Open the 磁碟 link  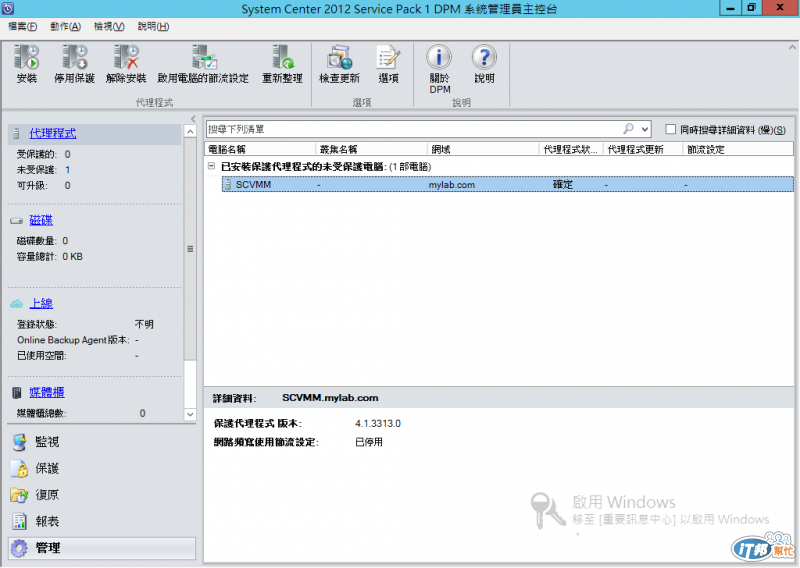click(41, 220)
